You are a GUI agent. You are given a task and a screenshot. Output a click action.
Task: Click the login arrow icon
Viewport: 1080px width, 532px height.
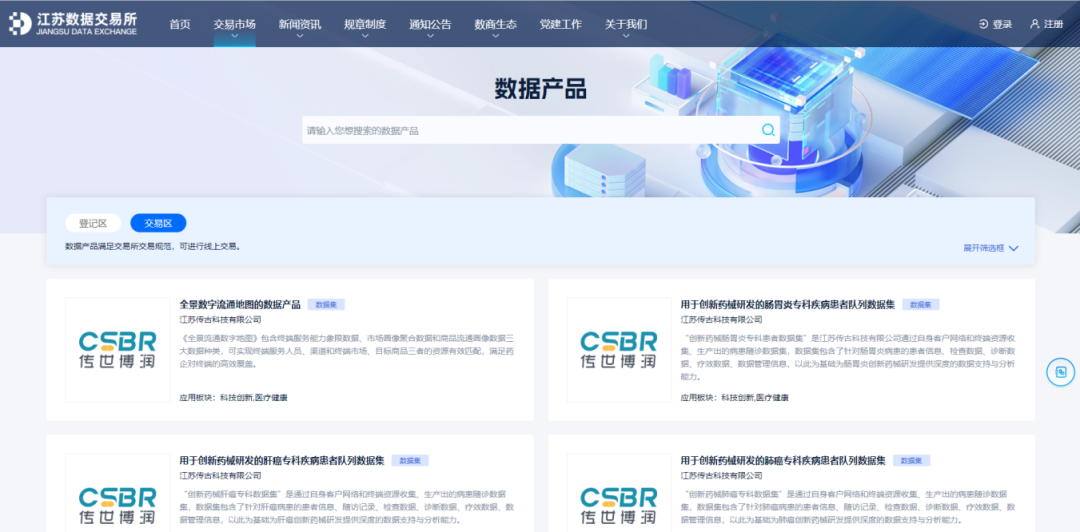[x=983, y=24]
